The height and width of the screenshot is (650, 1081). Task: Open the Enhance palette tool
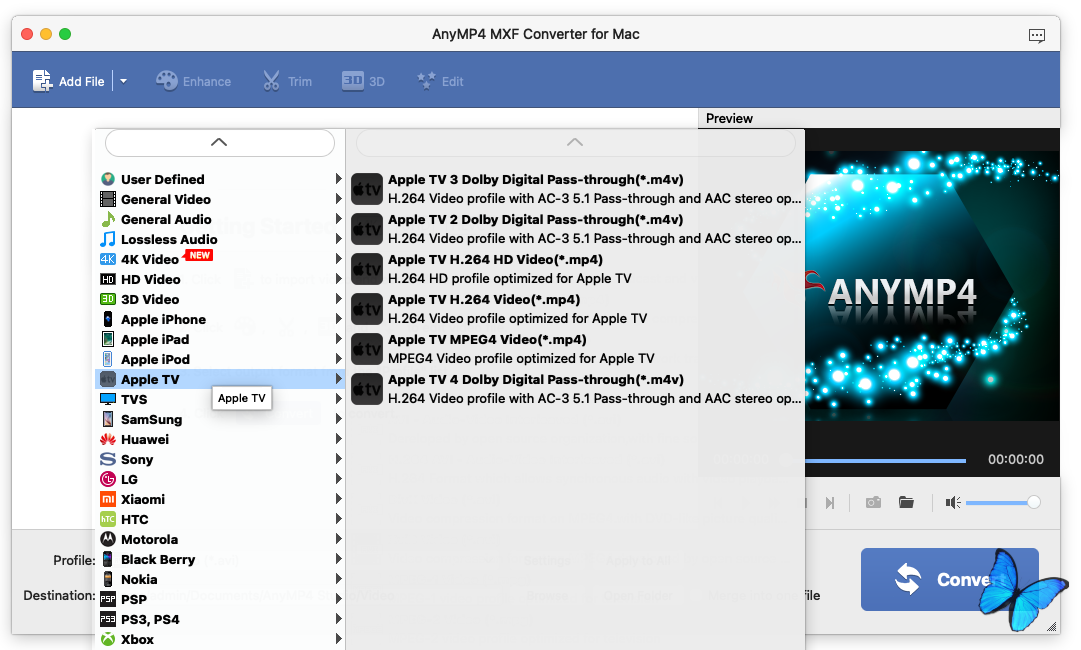click(167, 81)
